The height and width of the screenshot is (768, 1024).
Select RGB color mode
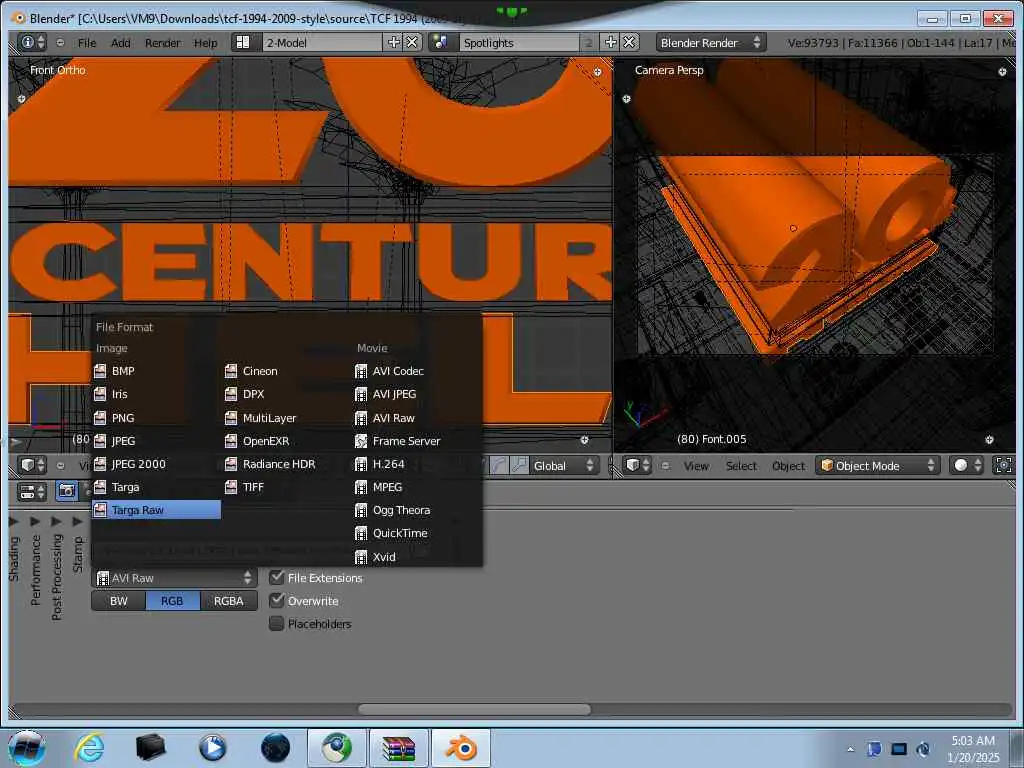pyautogui.click(x=172, y=601)
